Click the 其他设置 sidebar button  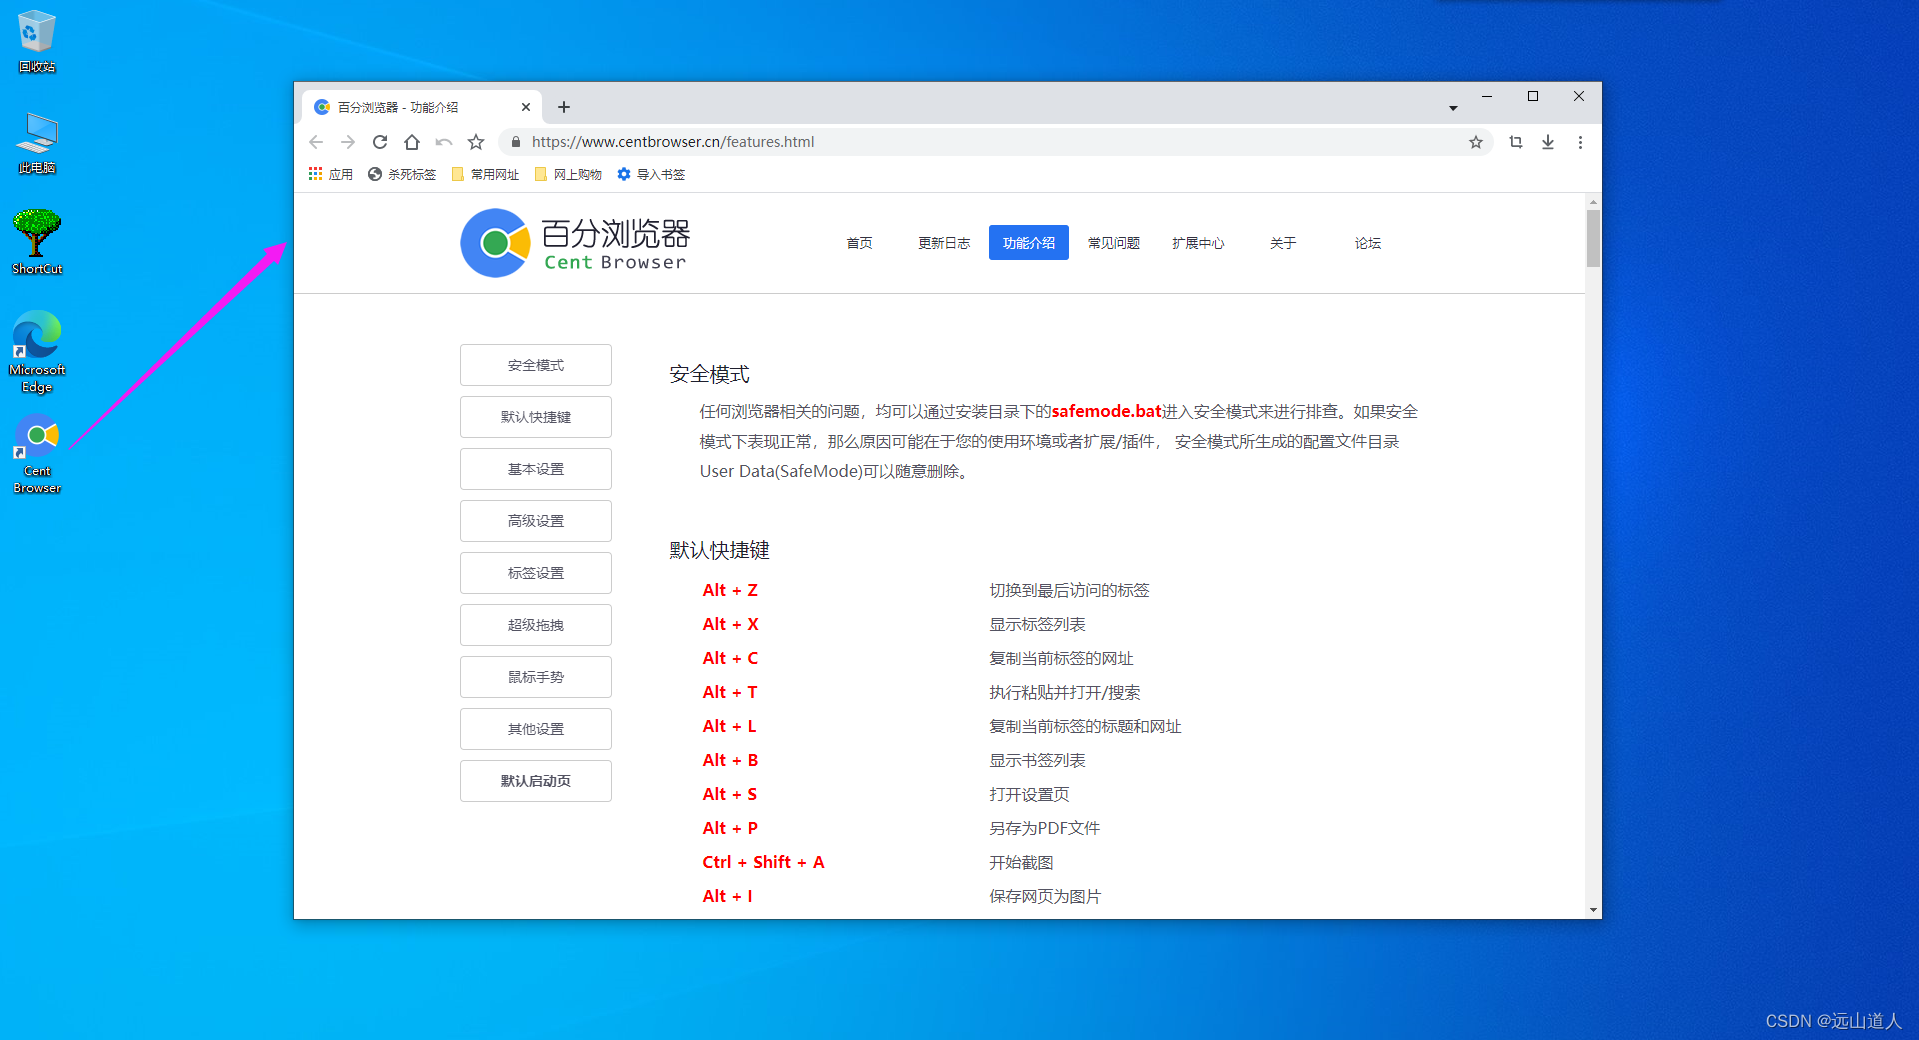point(536,729)
